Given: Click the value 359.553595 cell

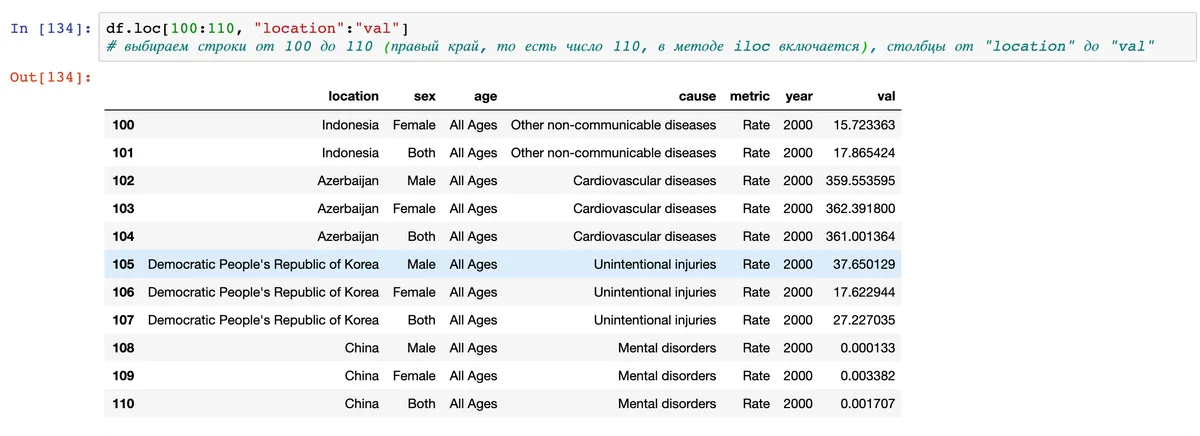Looking at the screenshot, I should pyautogui.click(x=859, y=181).
